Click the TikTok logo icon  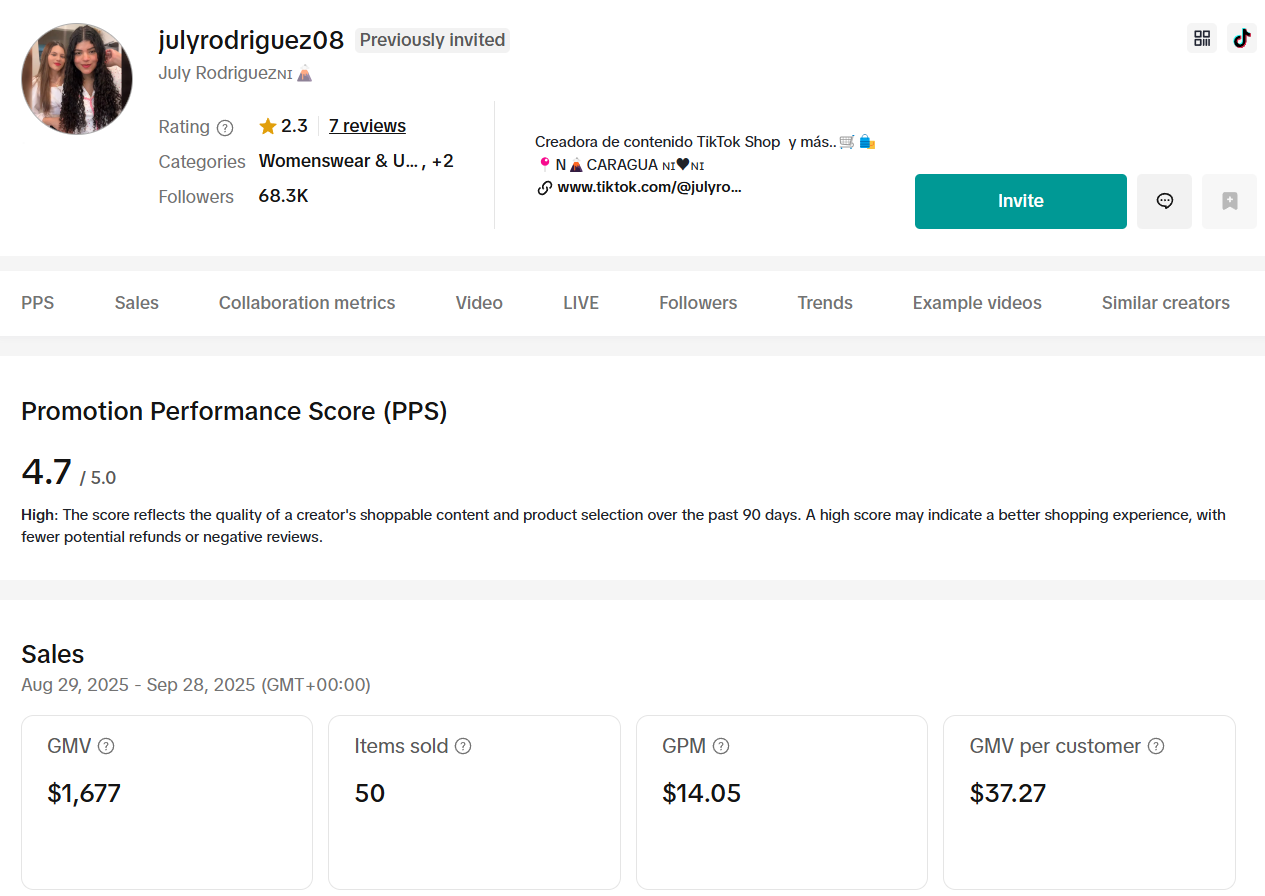pyautogui.click(x=1241, y=39)
